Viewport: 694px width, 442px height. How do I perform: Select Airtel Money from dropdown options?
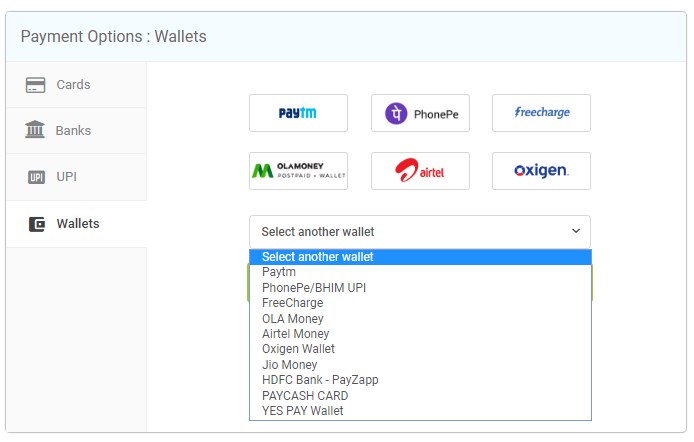coord(295,334)
